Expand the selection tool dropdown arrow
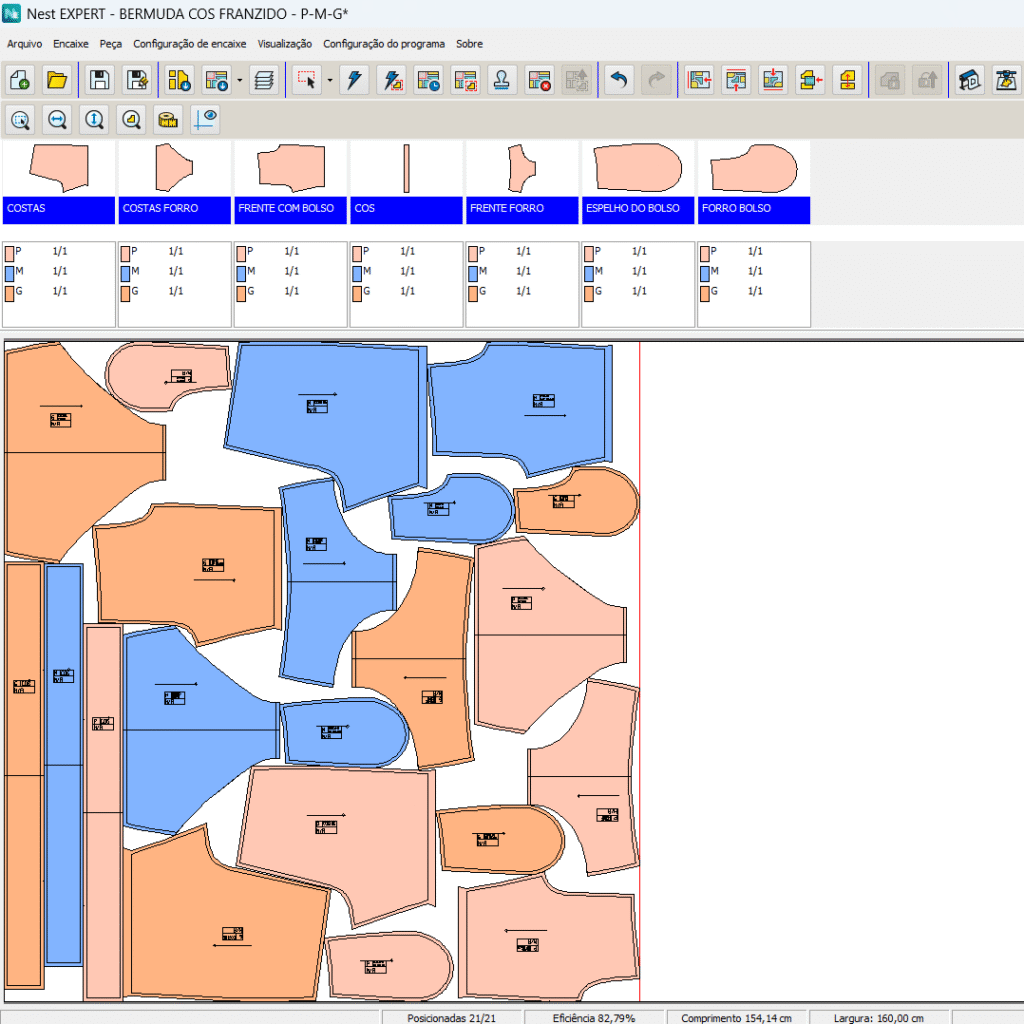The height and width of the screenshot is (1024, 1024). click(329, 81)
